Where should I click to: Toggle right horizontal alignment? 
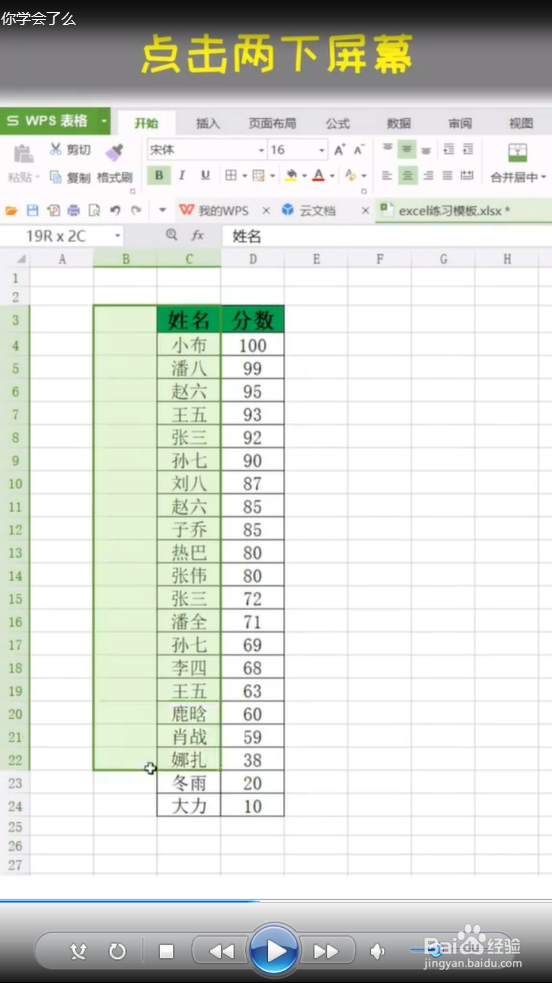(428, 176)
